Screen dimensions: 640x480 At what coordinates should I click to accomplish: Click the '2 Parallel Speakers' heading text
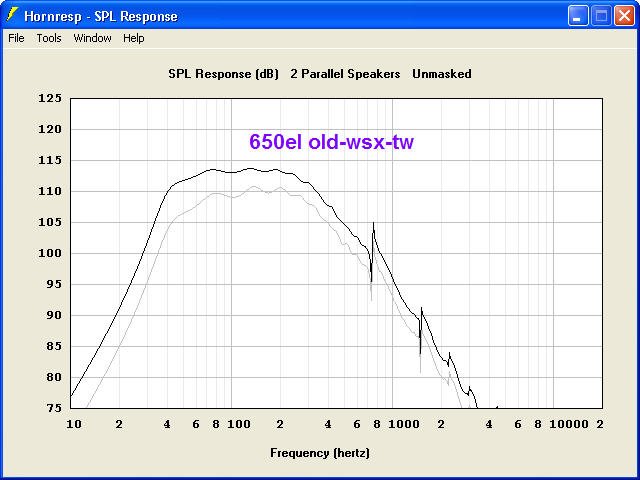345,74
